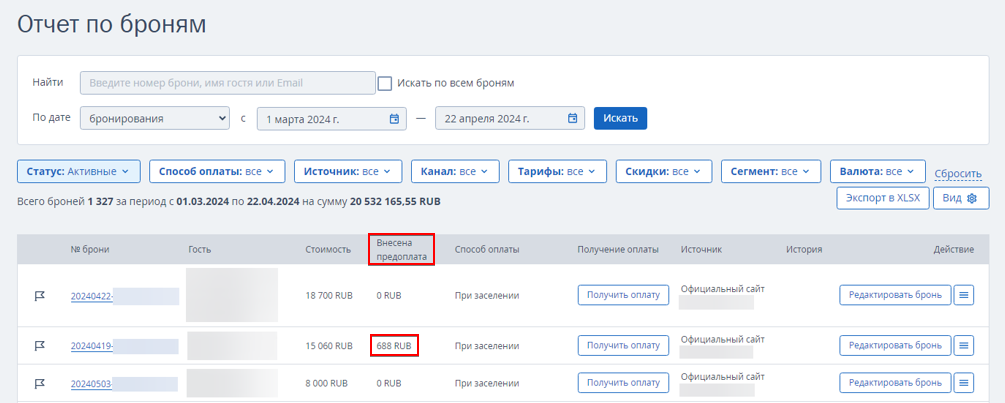Open booking link 20240422
This screenshot has width=1005, height=403.
pyautogui.click(x=92, y=295)
